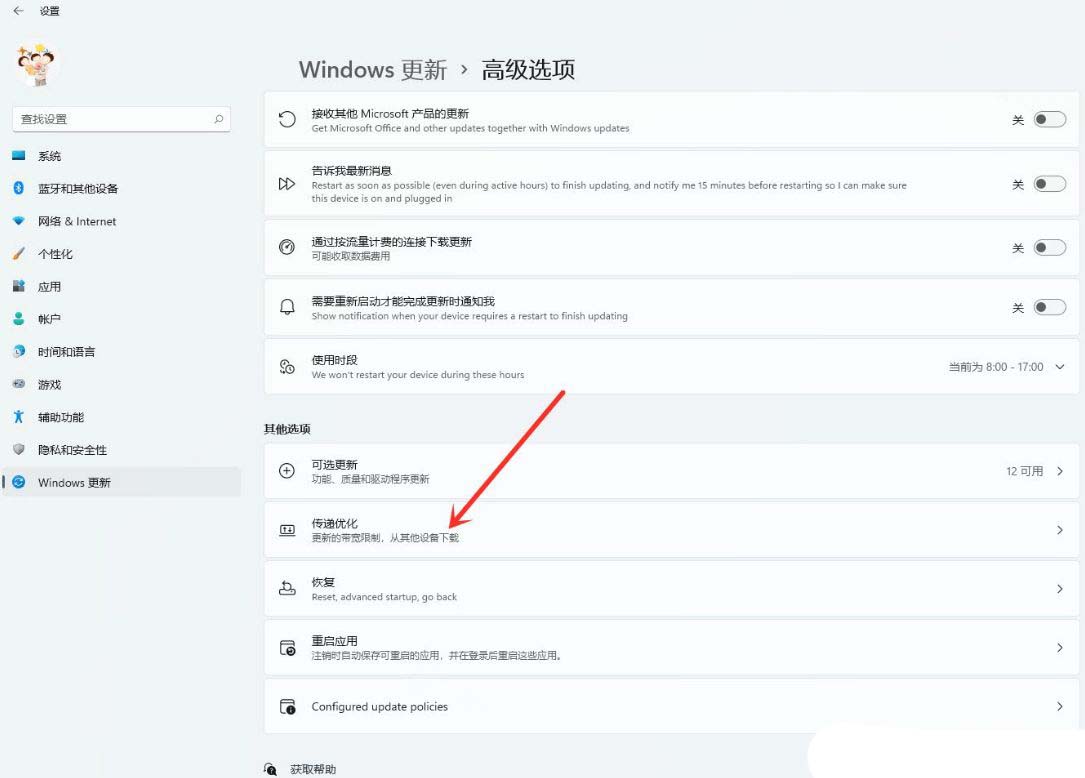
Task: Go to 蓝牙和其他设备 settings
Action: click(x=122, y=188)
